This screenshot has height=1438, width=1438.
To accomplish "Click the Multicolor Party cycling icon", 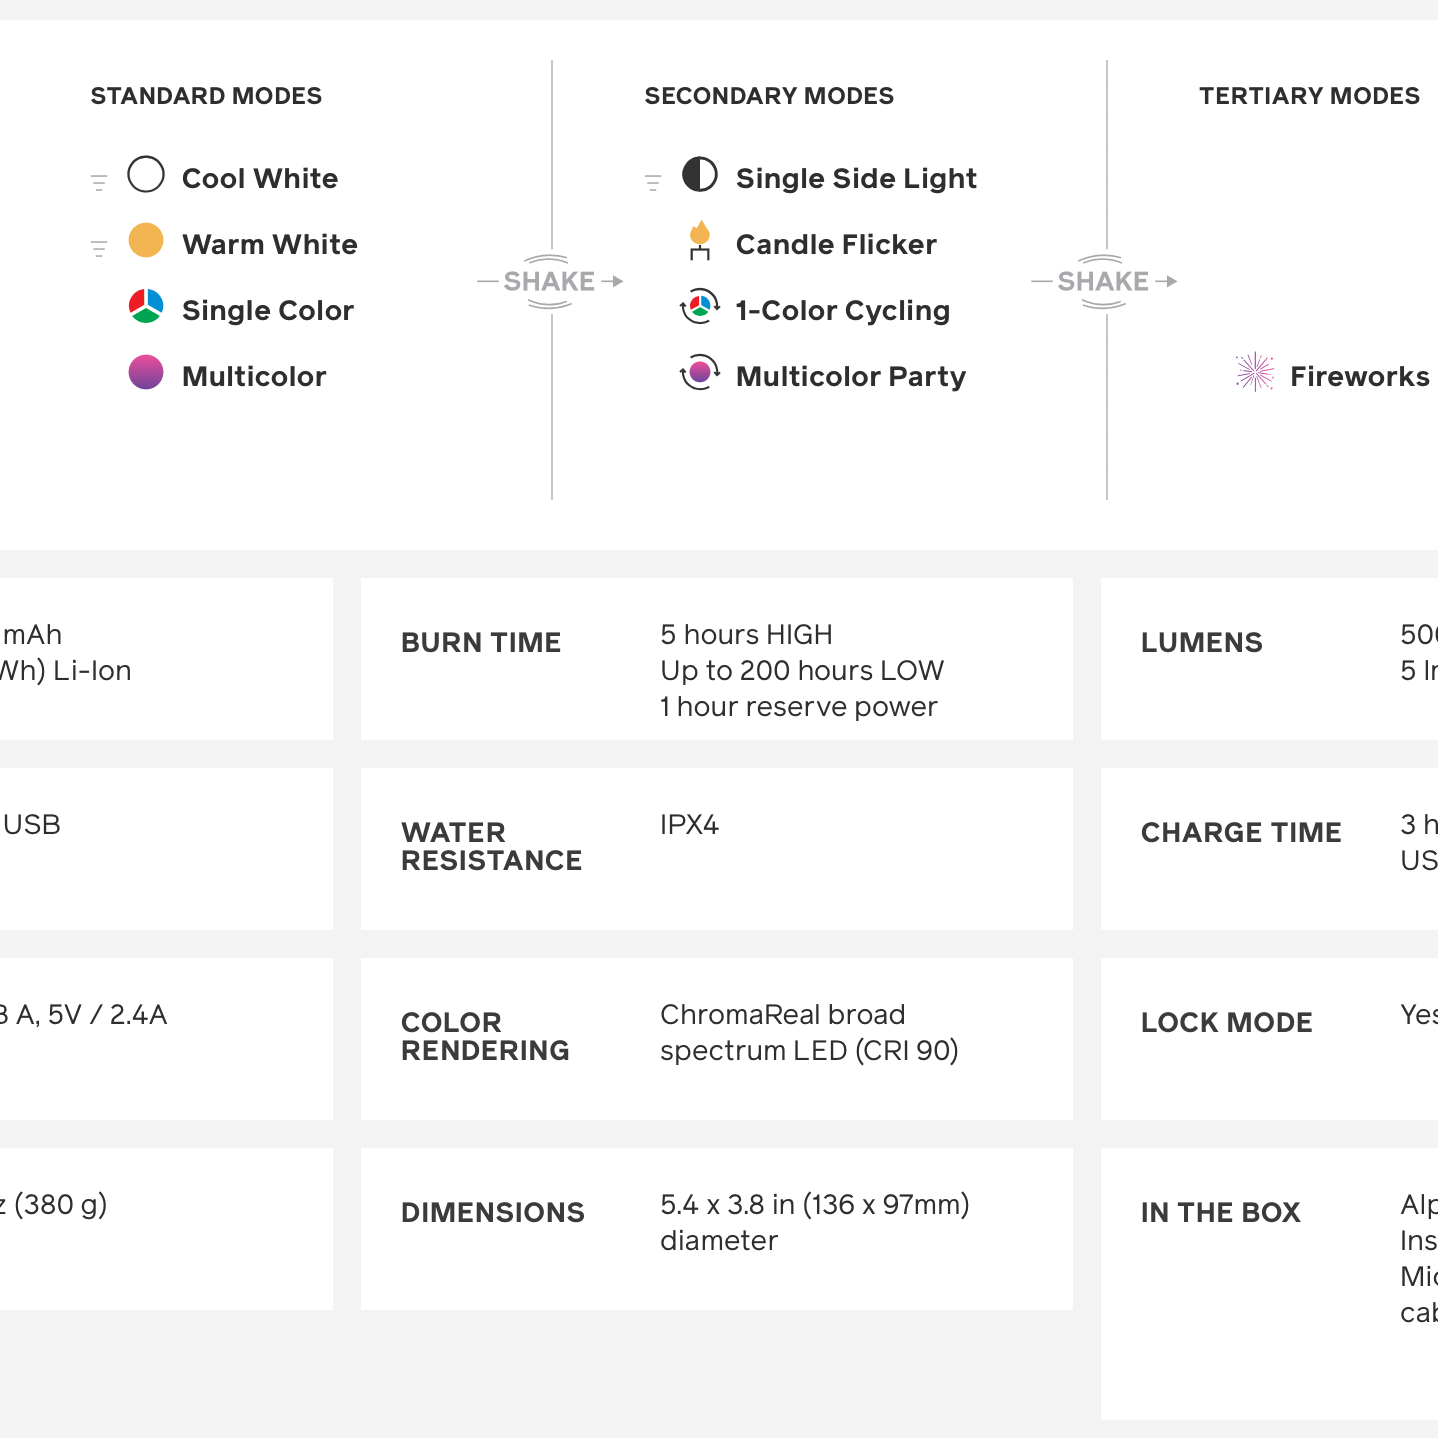I will pos(700,373).
